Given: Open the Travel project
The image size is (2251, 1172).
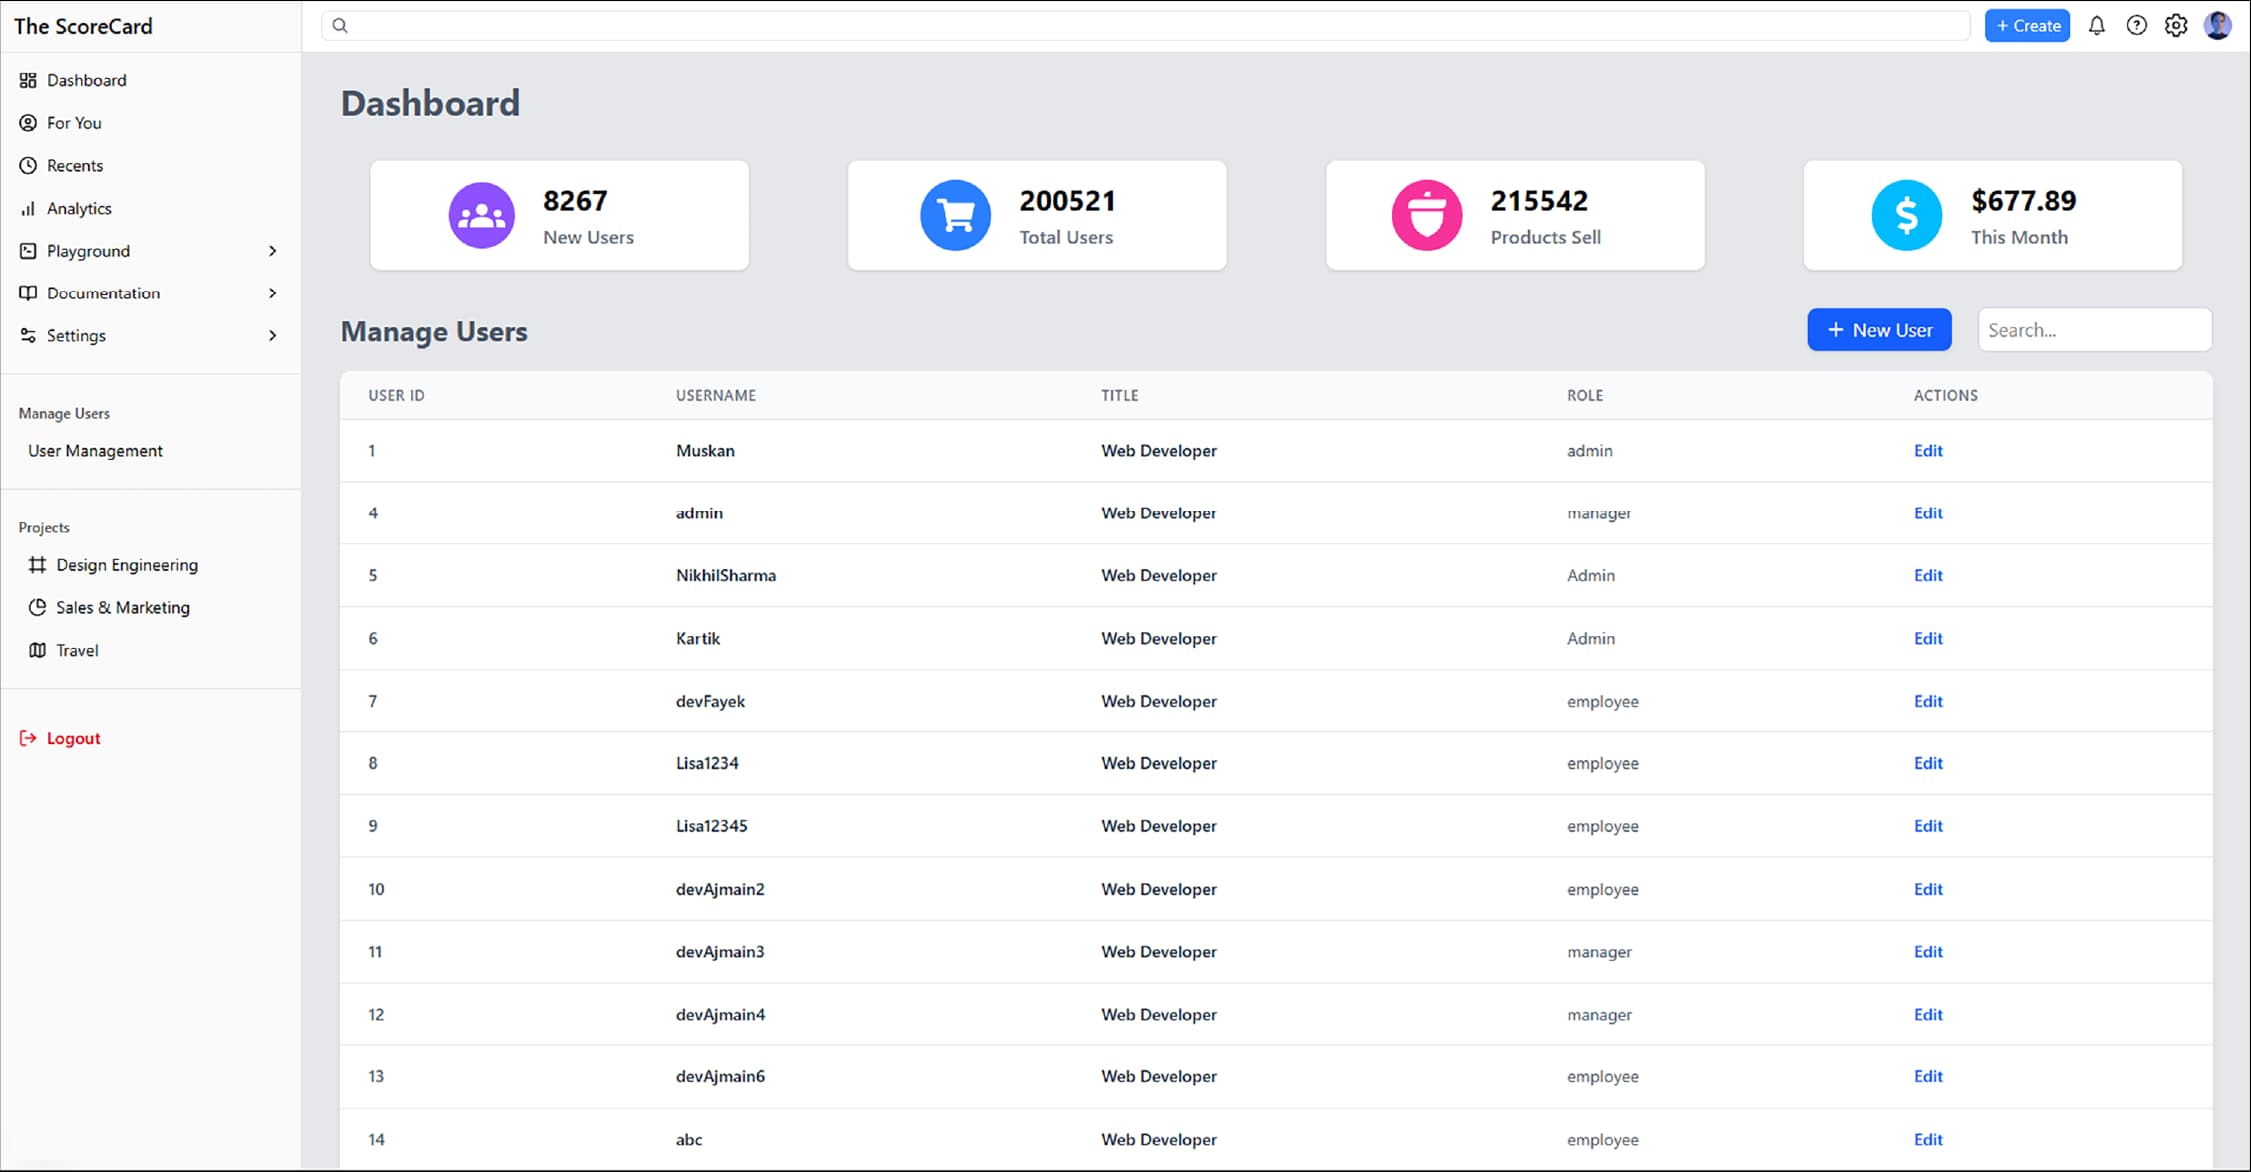Looking at the screenshot, I should click(x=77, y=650).
